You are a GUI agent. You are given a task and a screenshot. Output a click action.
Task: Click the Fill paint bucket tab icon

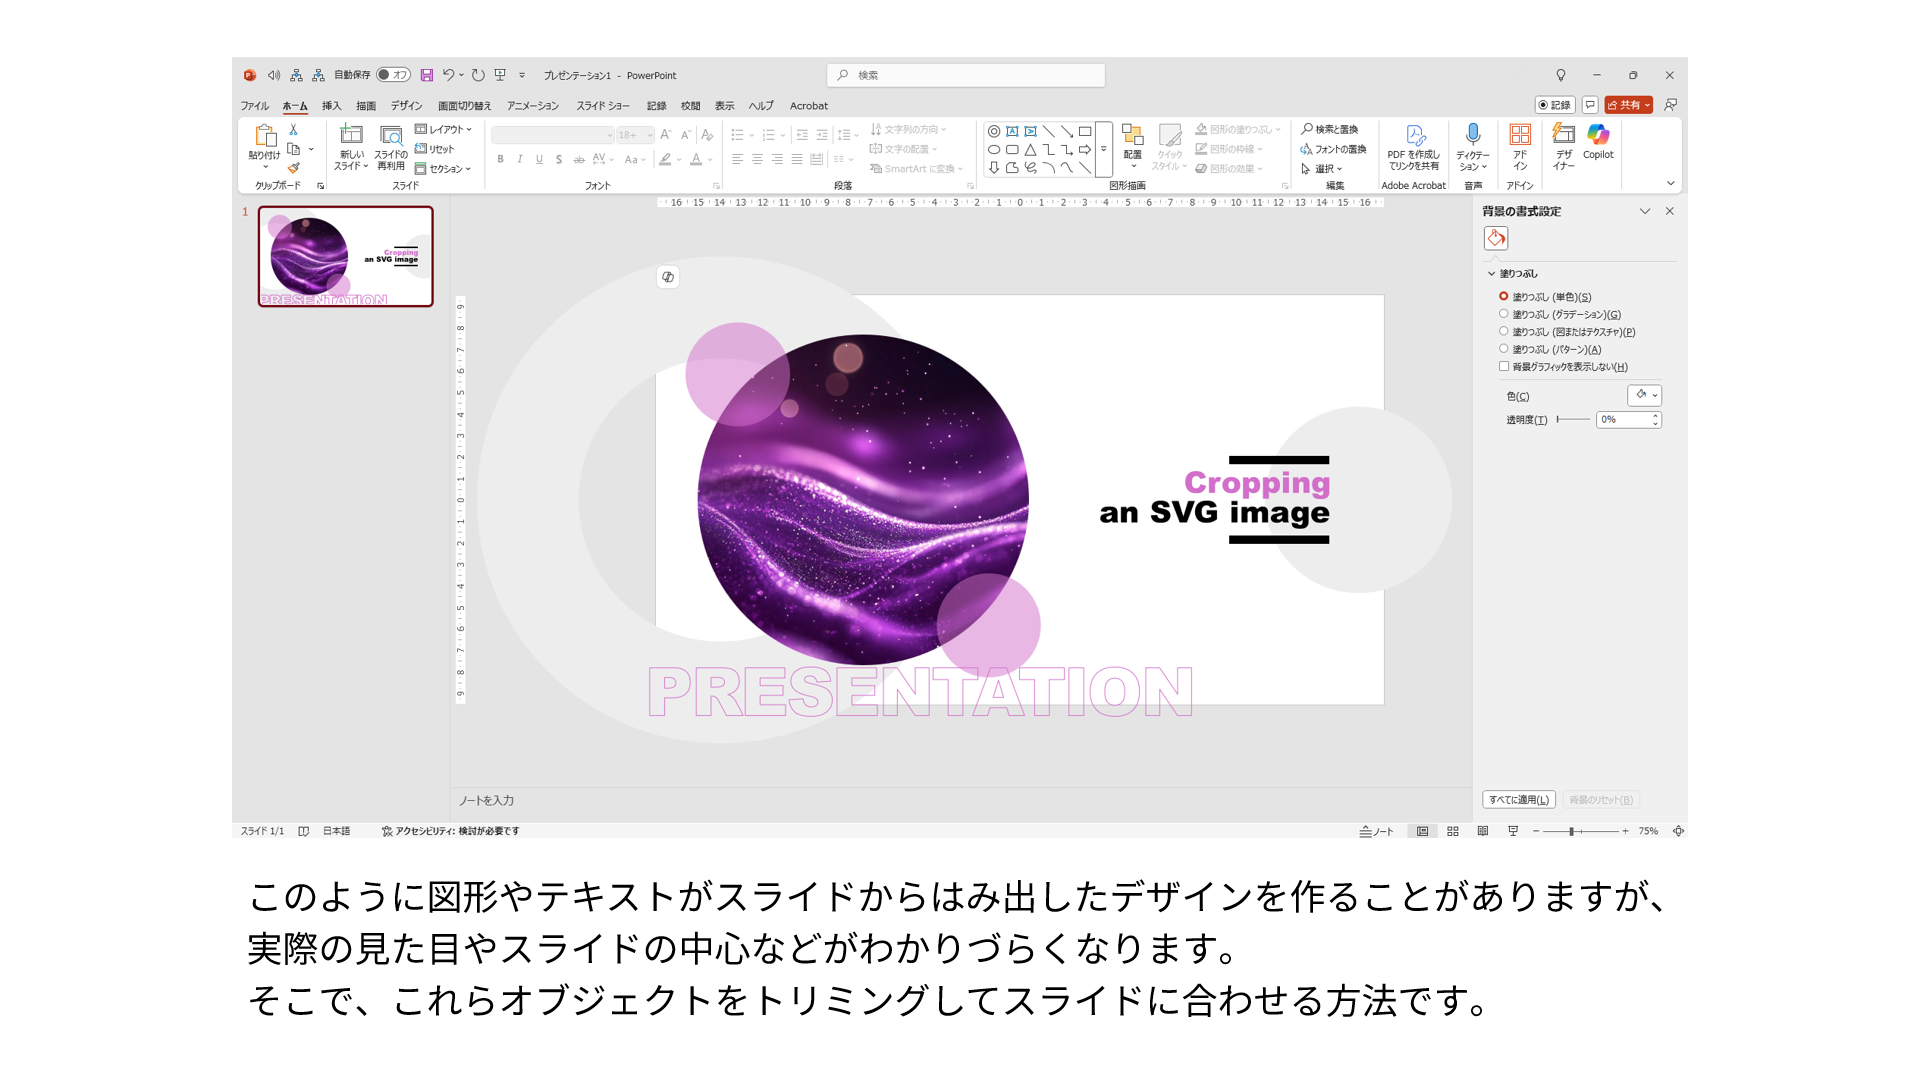[x=1496, y=238]
